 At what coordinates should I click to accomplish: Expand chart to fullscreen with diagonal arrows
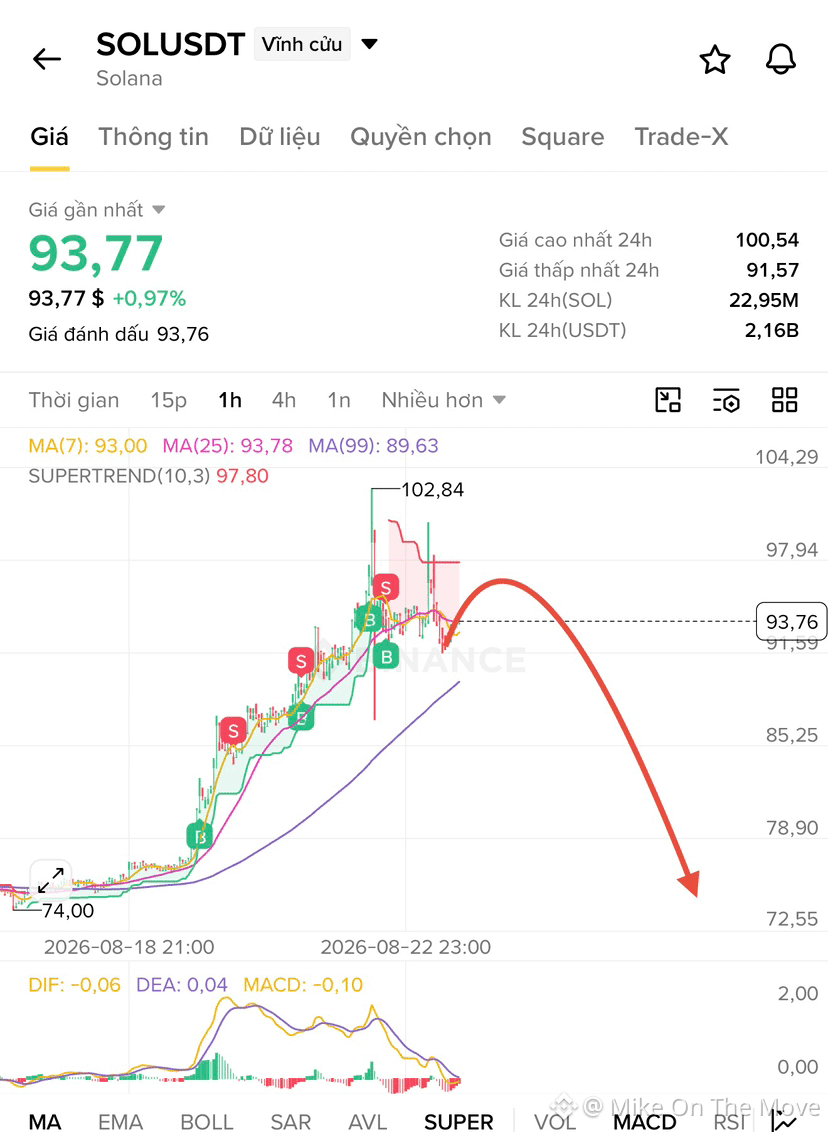click(x=51, y=879)
